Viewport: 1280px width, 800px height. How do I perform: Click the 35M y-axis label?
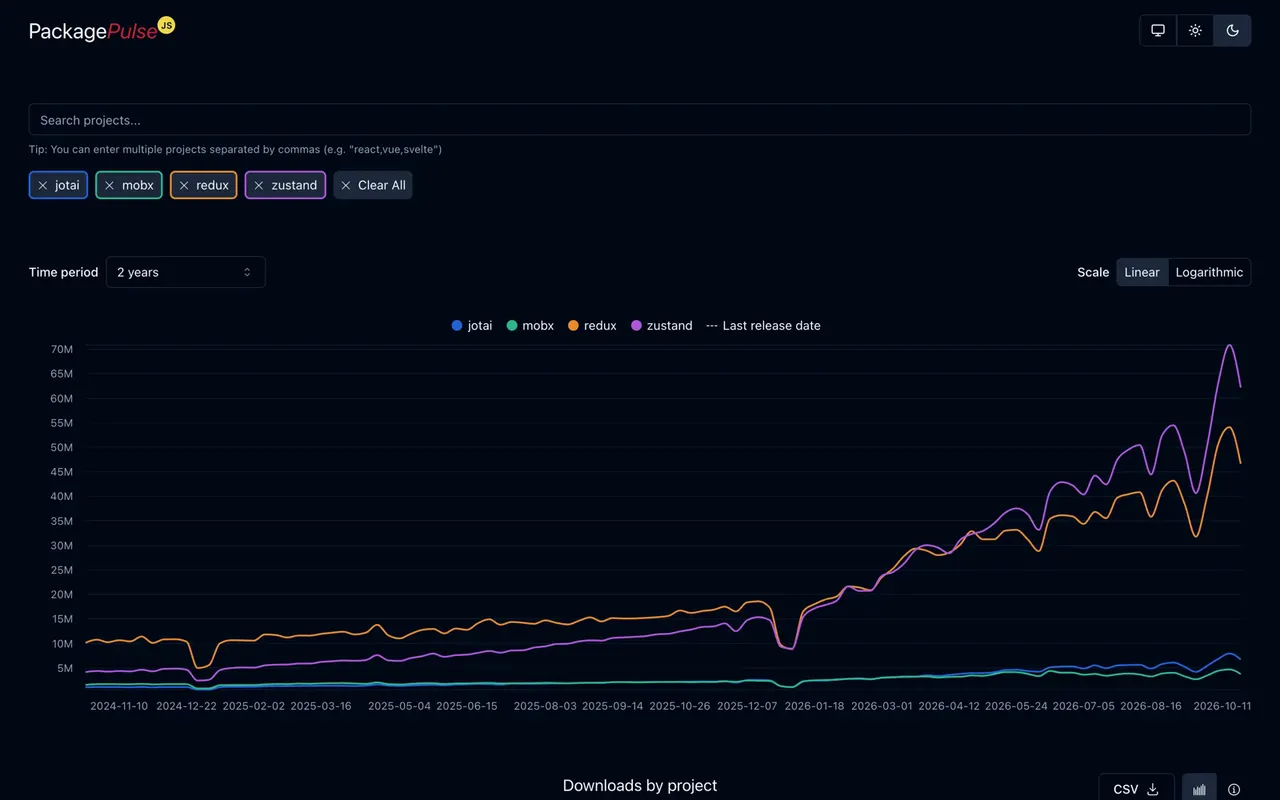pyautogui.click(x=61, y=521)
